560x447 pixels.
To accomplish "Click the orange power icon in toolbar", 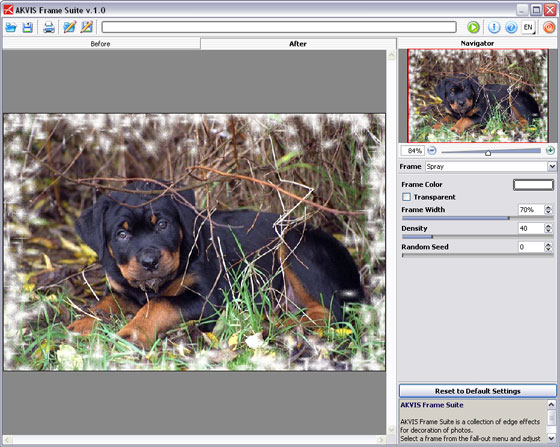I will click(x=549, y=27).
